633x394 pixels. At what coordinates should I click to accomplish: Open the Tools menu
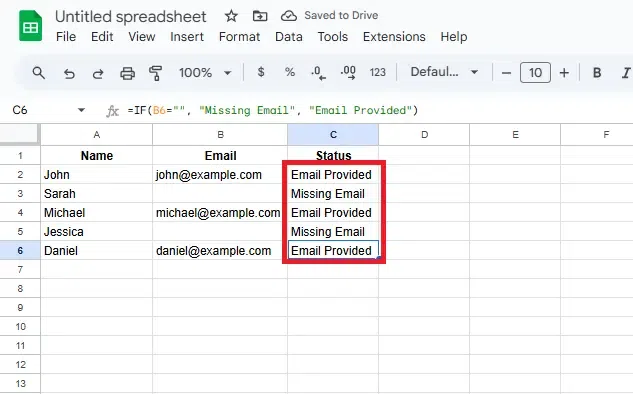pos(333,37)
